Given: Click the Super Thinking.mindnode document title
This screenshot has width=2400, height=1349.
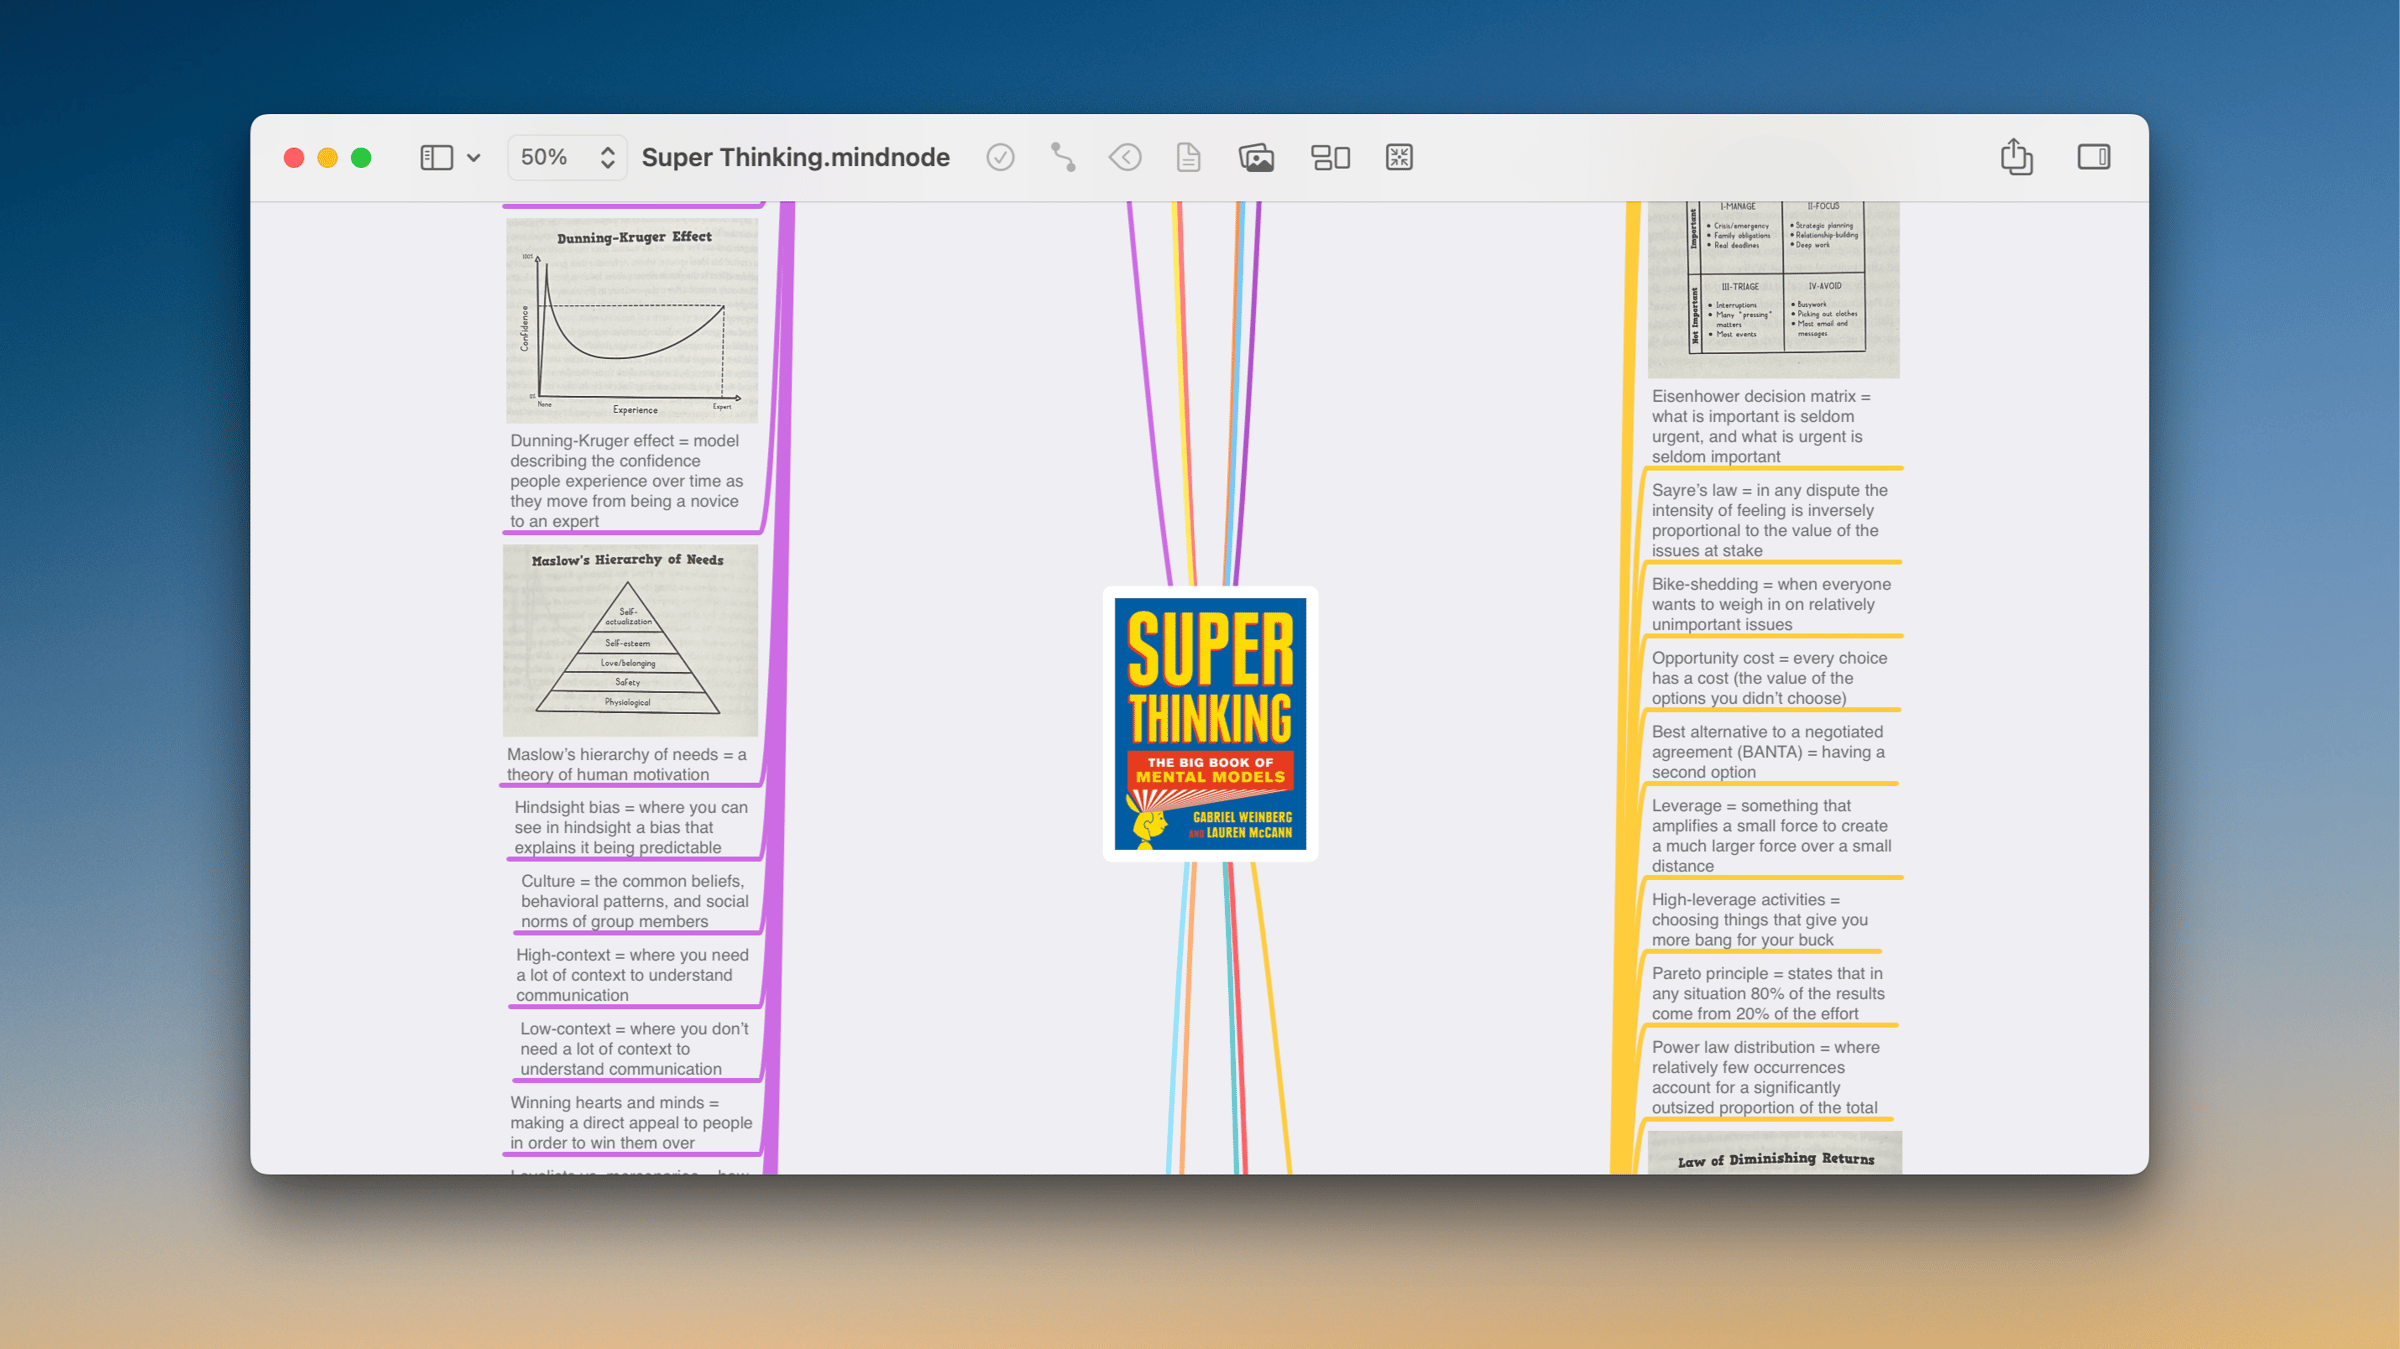Looking at the screenshot, I should 795,157.
